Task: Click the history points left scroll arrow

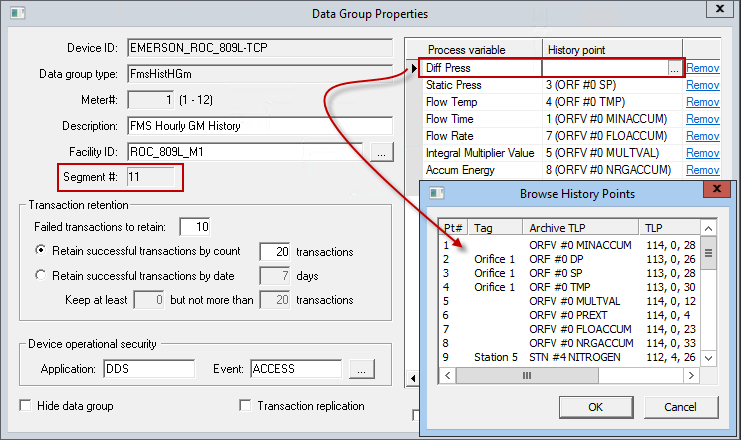Action: coord(448,375)
